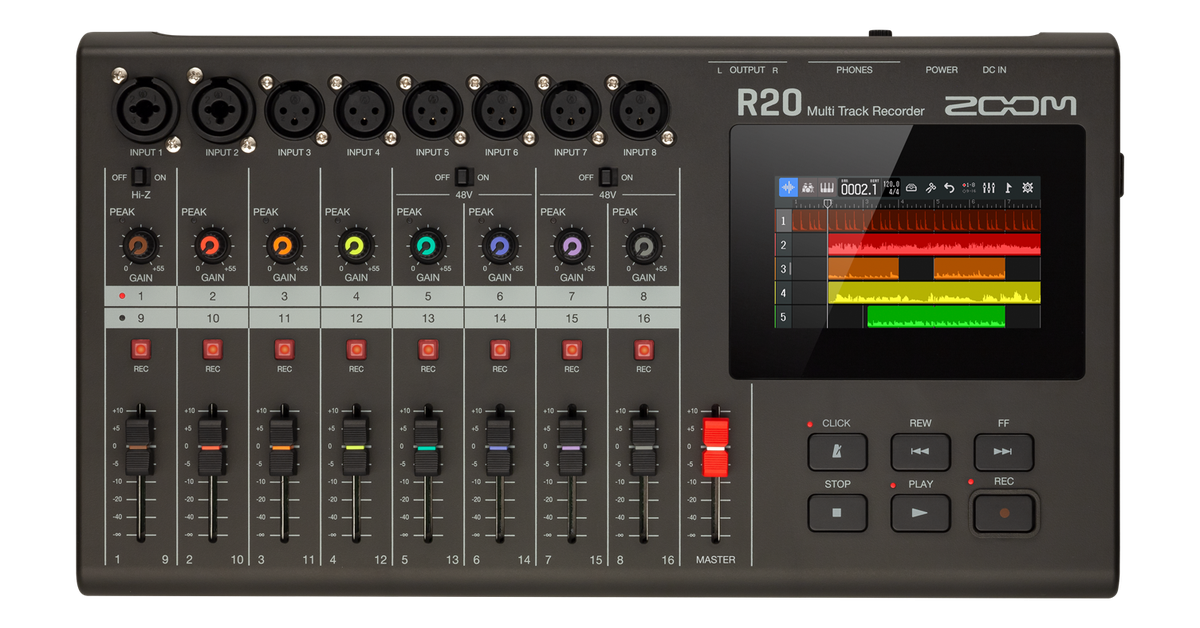Image resolution: width=1200 pixels, height=628 pixels.
Task: Tap the red audio region on track 2
Action: click(934, 245)
